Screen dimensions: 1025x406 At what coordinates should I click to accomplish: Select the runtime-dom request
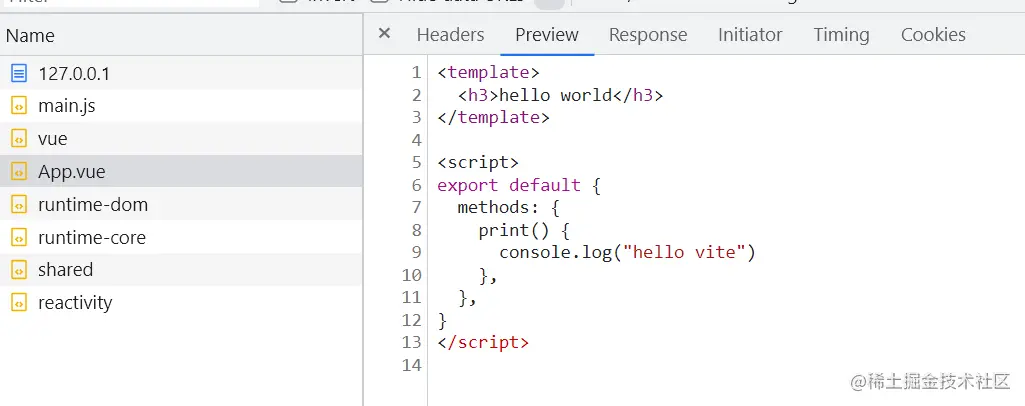181,205
